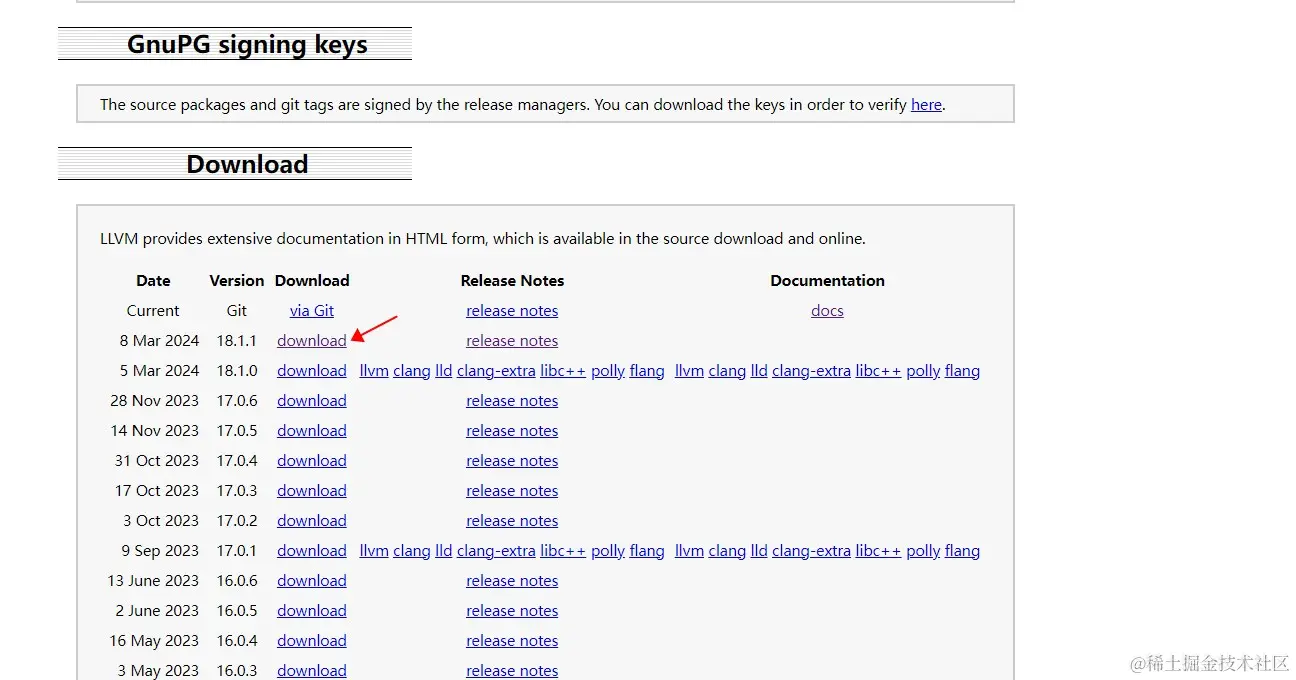Open 17.0.1 clang-extra documentation link

tap(811, 551)
